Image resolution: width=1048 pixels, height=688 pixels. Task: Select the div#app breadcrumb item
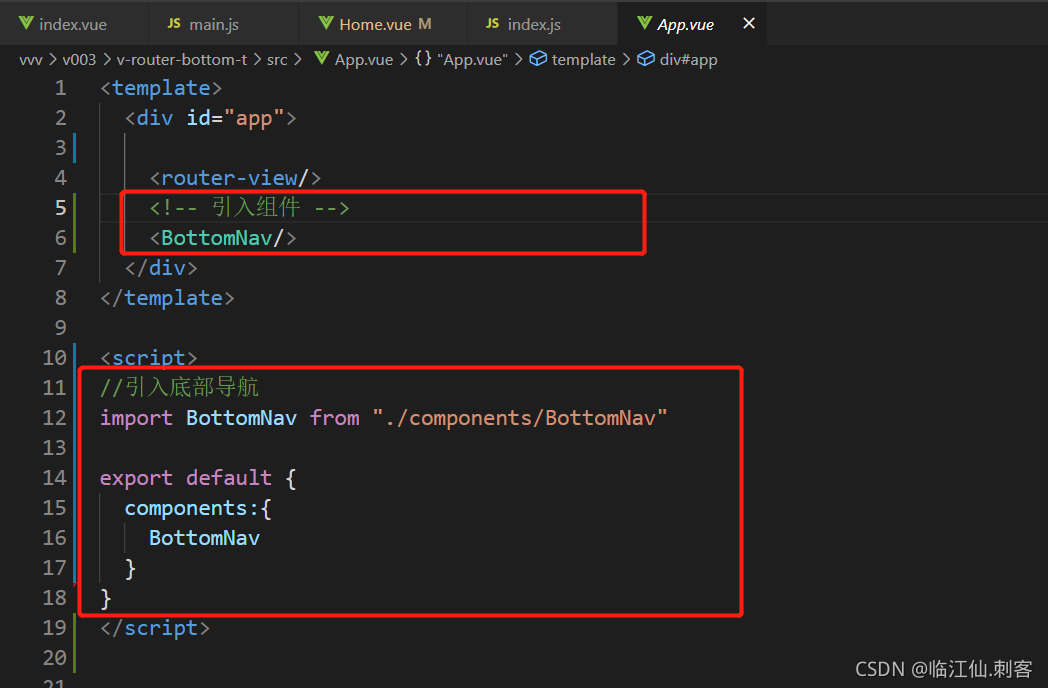688,60
